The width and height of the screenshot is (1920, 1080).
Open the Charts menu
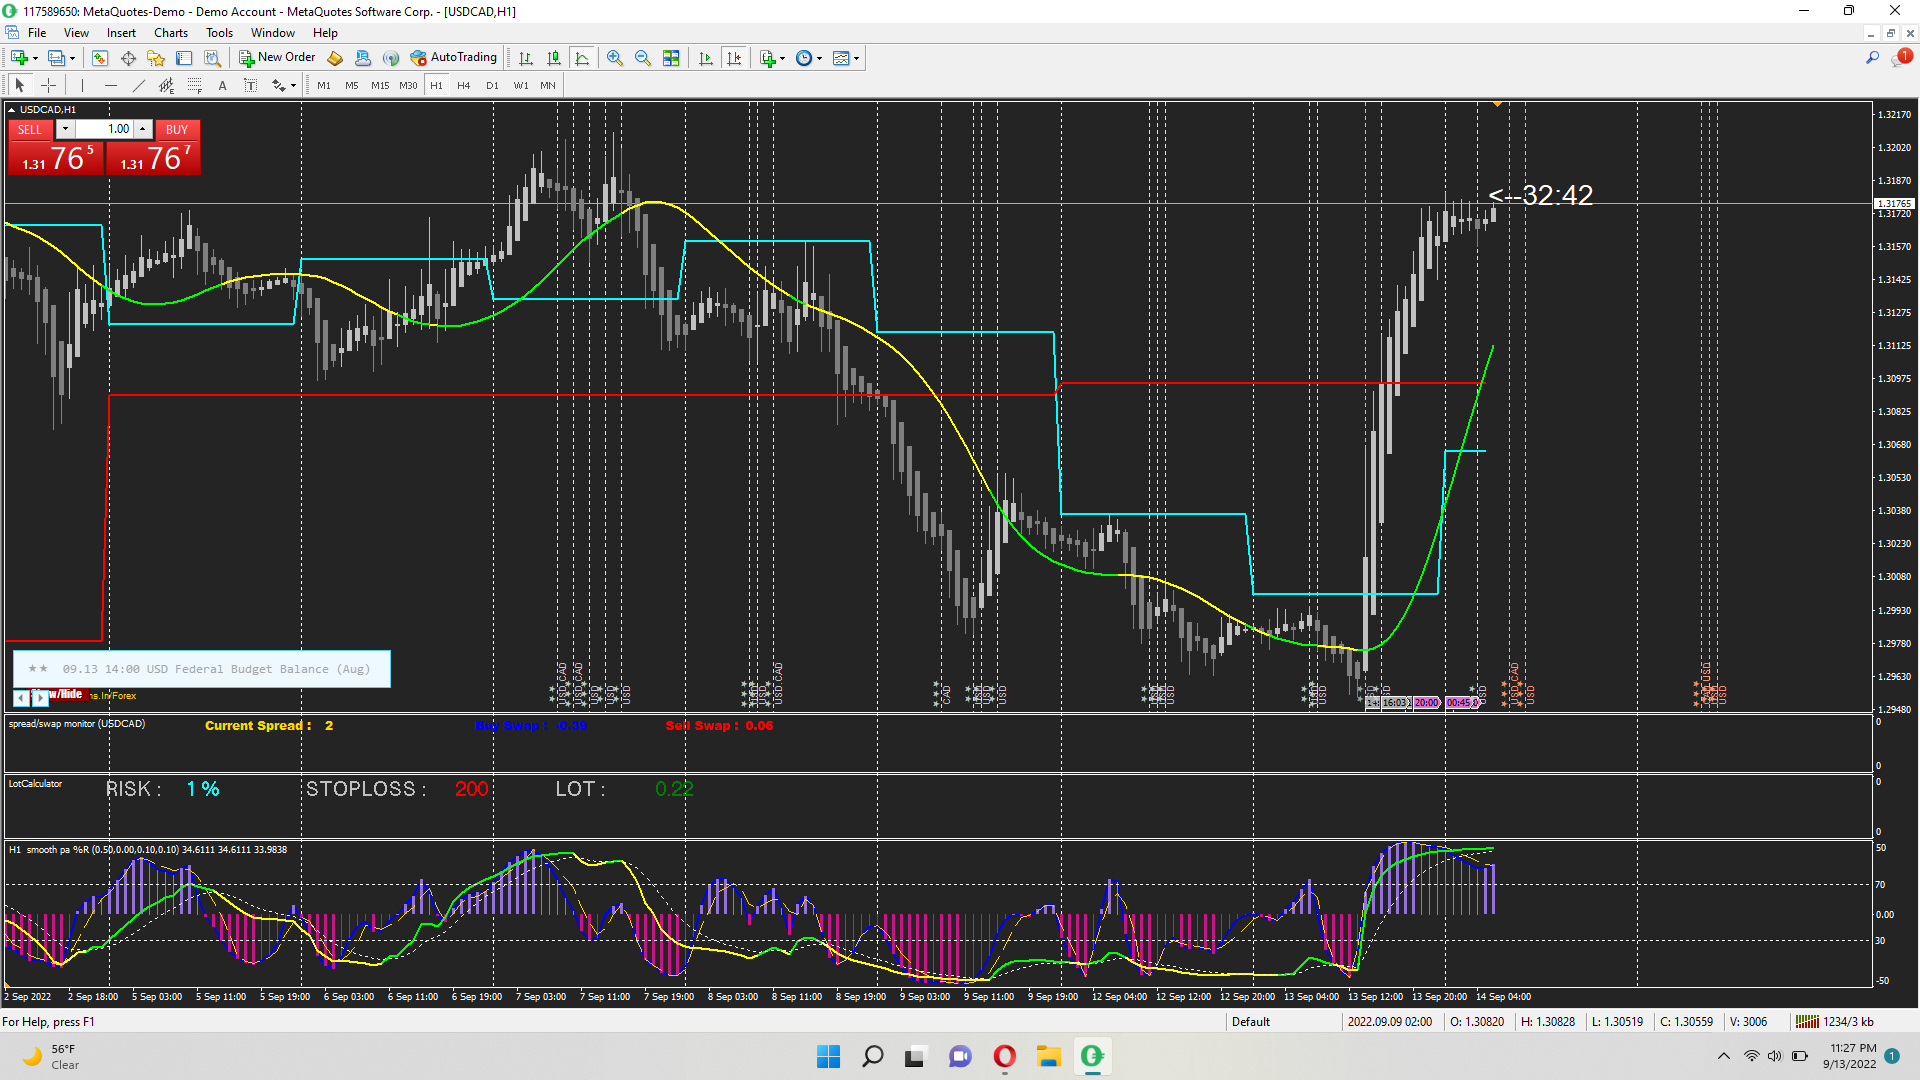pyautogui.click(x=170, y=33)
